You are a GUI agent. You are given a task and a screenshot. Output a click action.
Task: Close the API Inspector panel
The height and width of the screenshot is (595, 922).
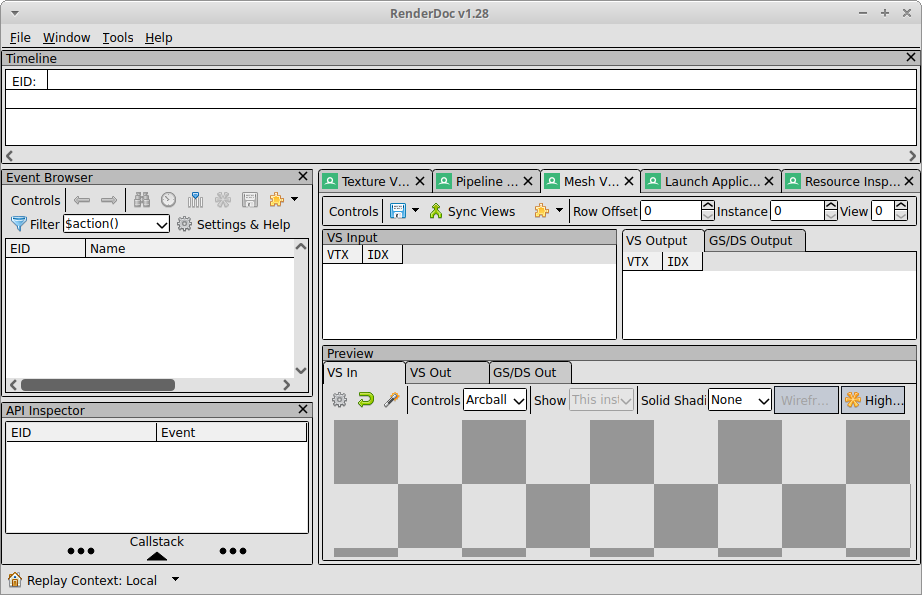tap(303, 409)
